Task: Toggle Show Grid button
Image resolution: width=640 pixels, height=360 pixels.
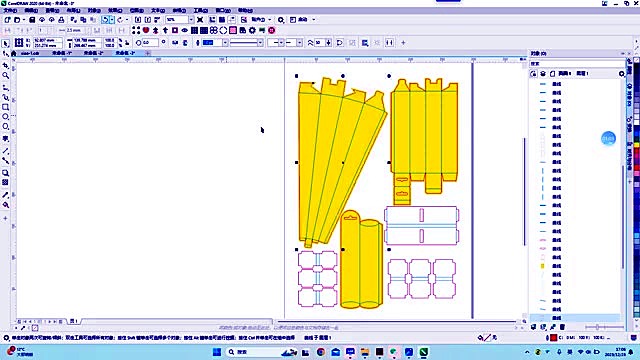Action: tap(222, 20)
